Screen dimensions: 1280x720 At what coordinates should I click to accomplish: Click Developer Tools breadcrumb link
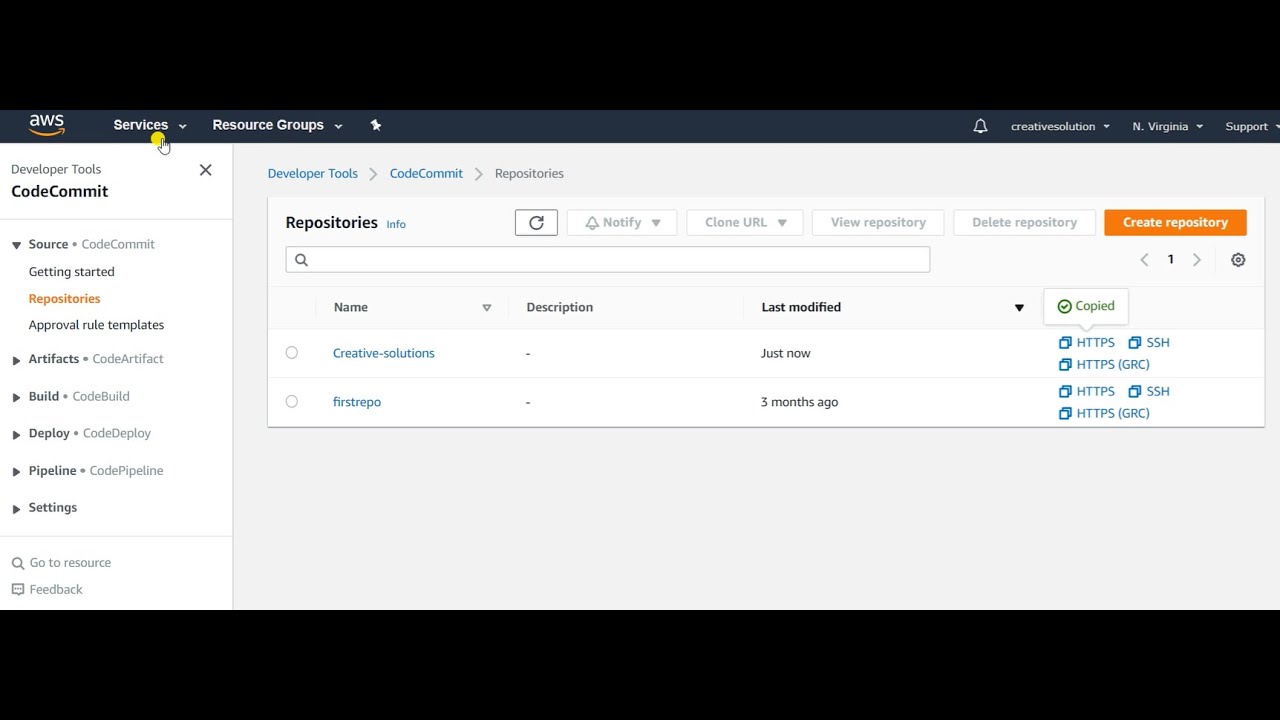pyautogui.click(x=313, y=173)
